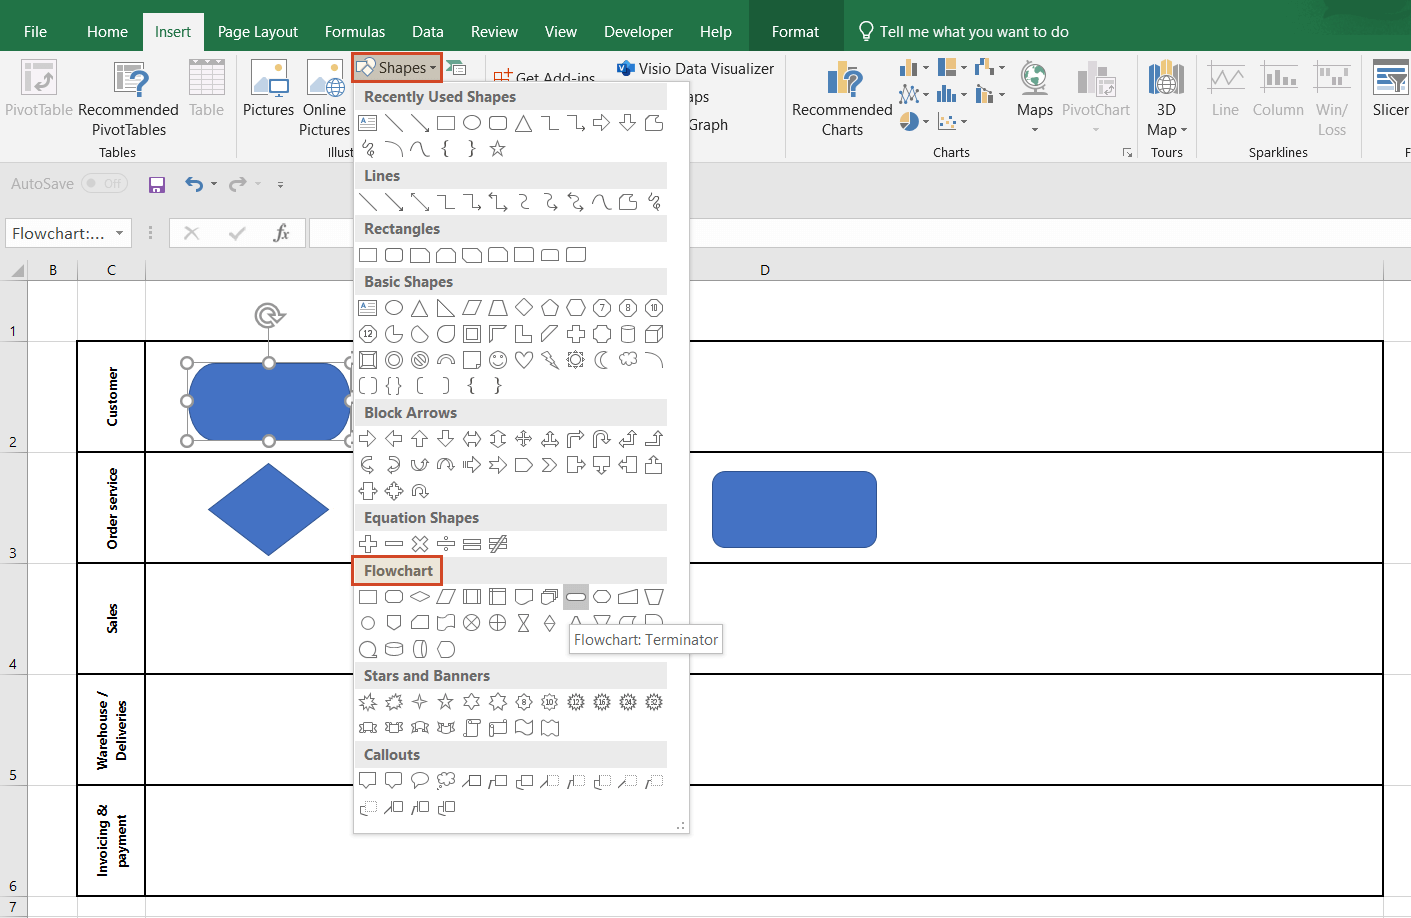This screenshot has width=1411, height=918.
Task: Insert Pictures from the Illustrations group
Action: (268, 95)
